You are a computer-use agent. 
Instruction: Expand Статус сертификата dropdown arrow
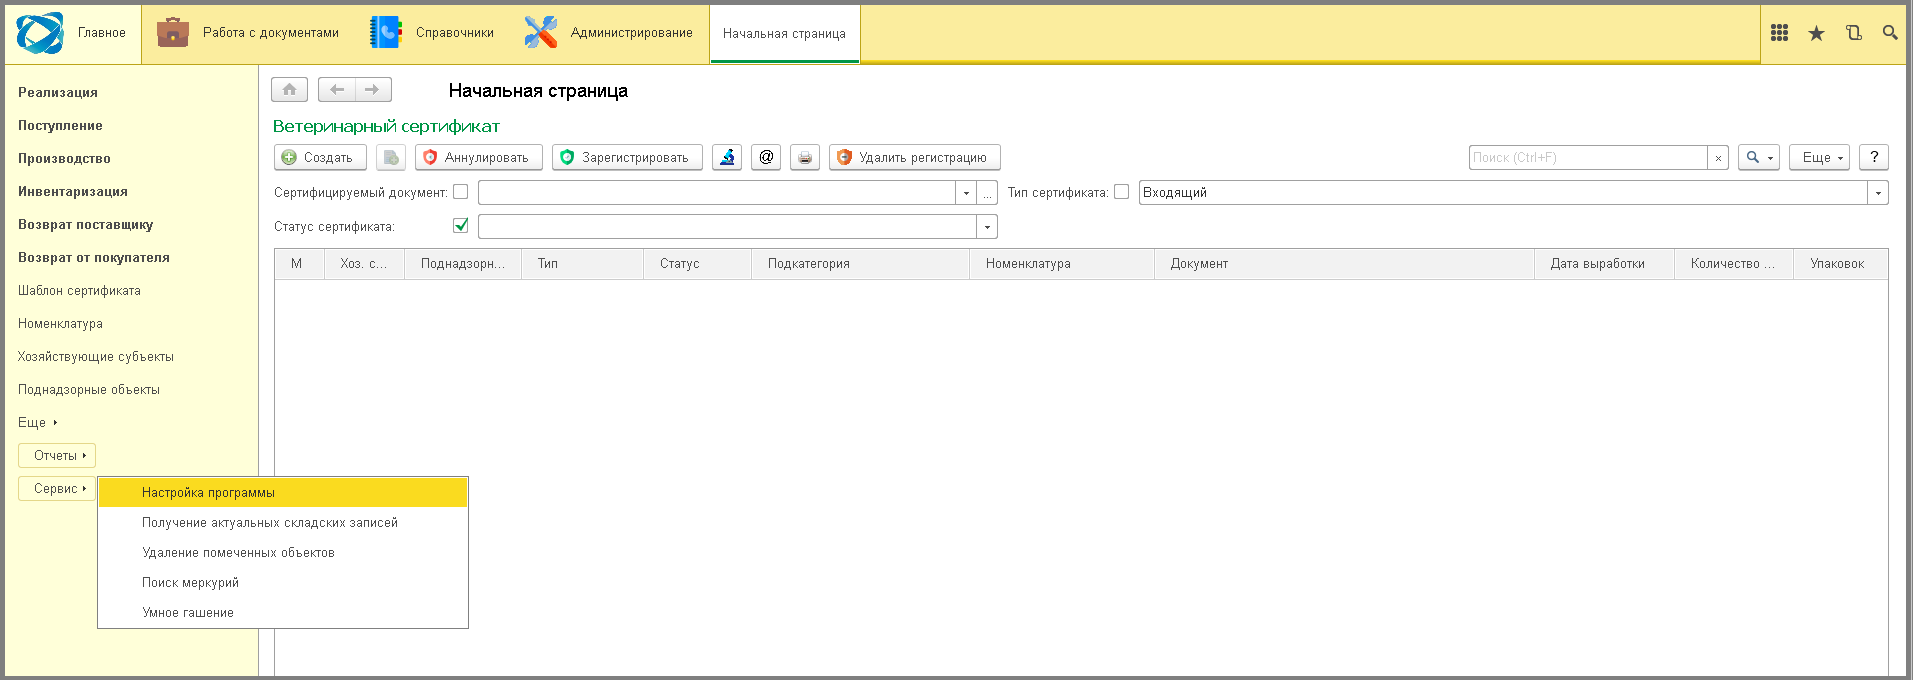click(x=987, y=227)
